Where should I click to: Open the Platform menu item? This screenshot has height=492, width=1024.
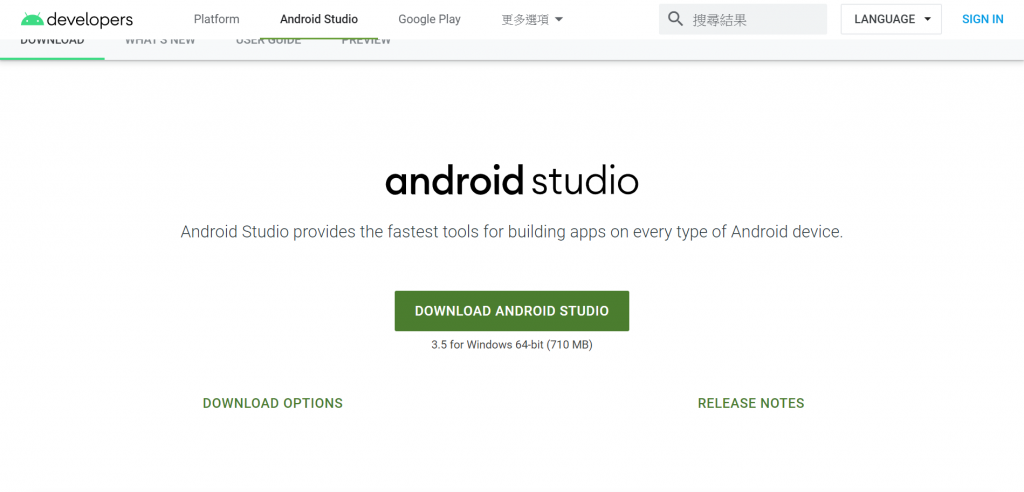[x=216, y=19]
